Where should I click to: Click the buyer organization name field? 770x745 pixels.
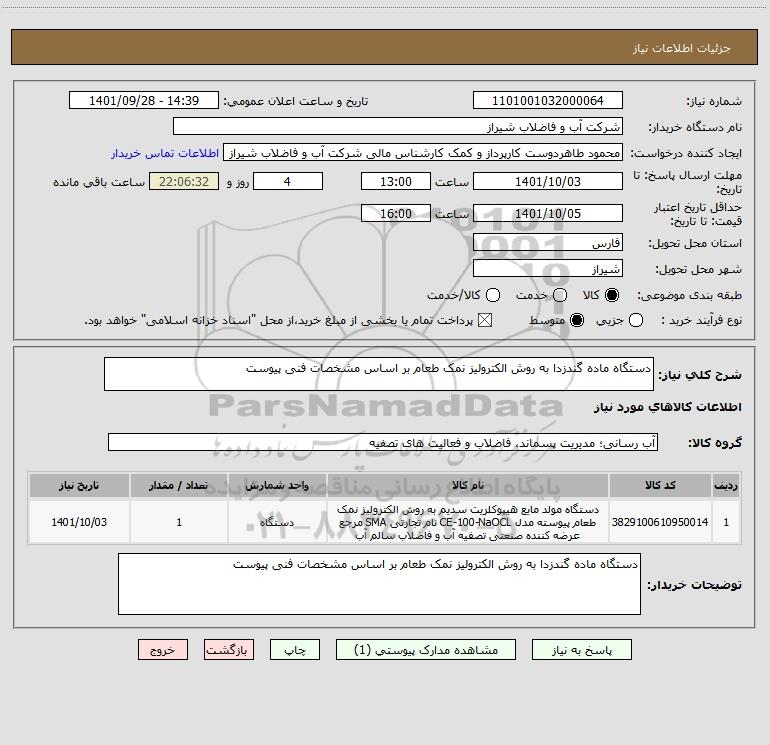click(398, 126)
